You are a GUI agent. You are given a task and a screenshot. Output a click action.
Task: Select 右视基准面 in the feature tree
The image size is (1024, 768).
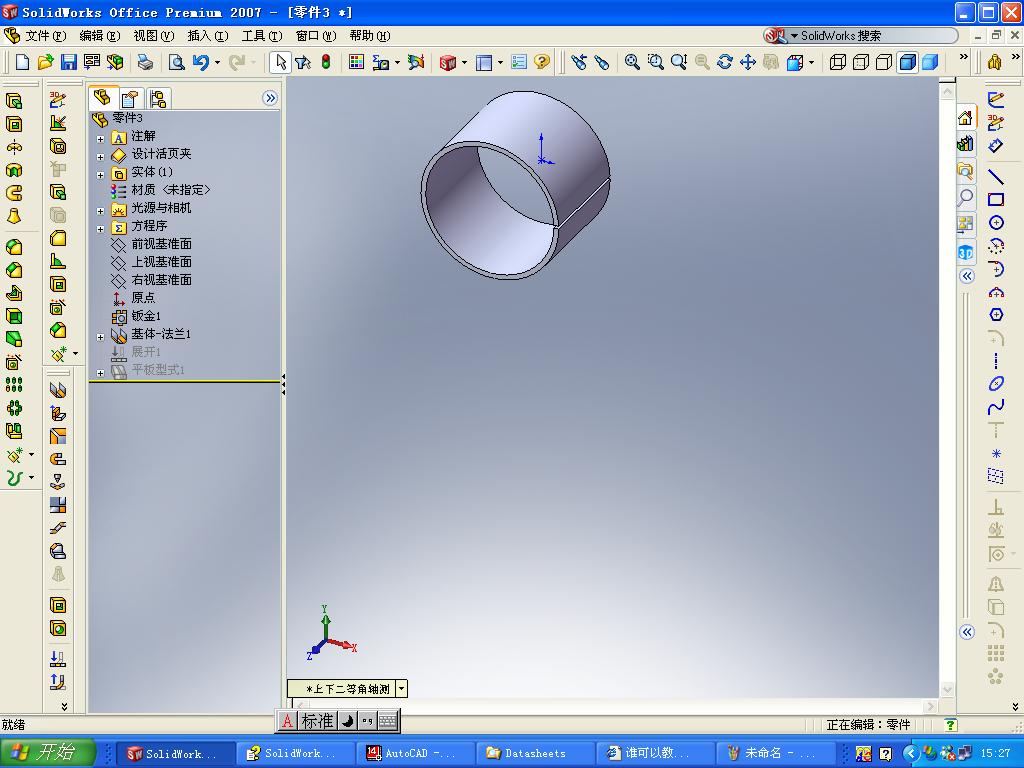(x=161, y=280)
